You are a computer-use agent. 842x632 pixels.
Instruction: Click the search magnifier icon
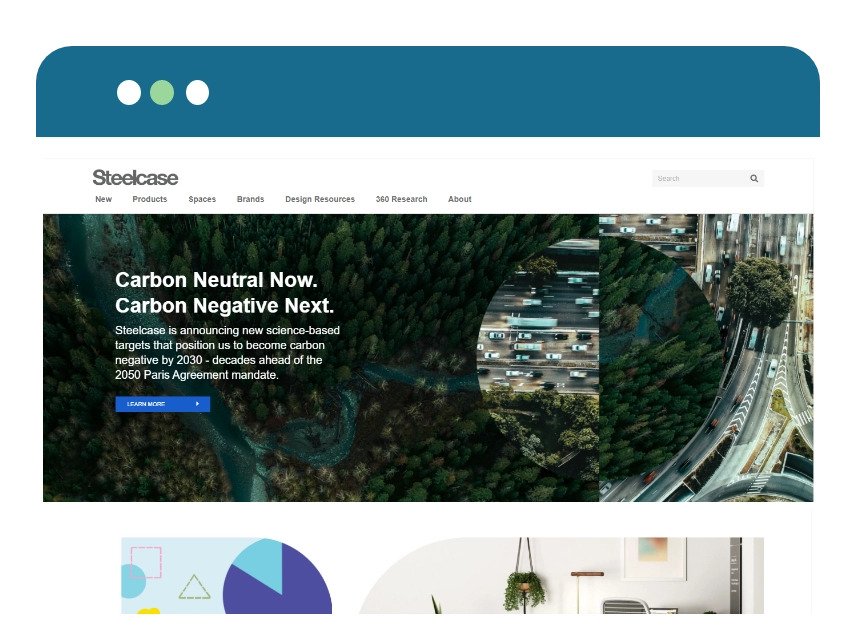tap(754, 178)
